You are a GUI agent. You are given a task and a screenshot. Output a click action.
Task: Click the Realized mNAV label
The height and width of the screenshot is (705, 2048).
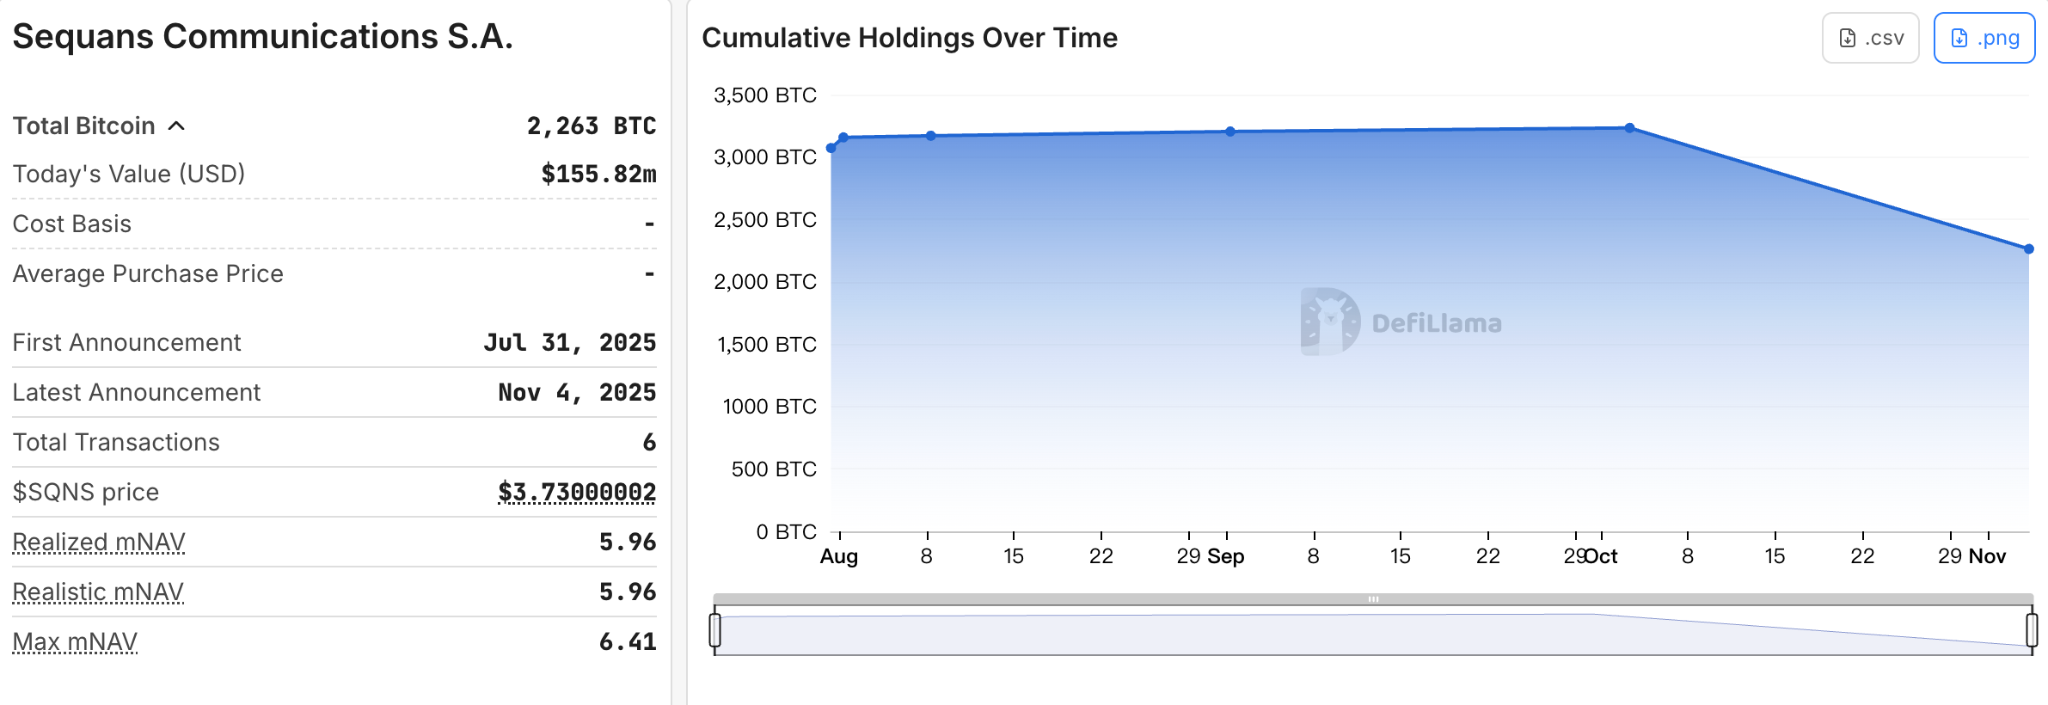point(99,542)
